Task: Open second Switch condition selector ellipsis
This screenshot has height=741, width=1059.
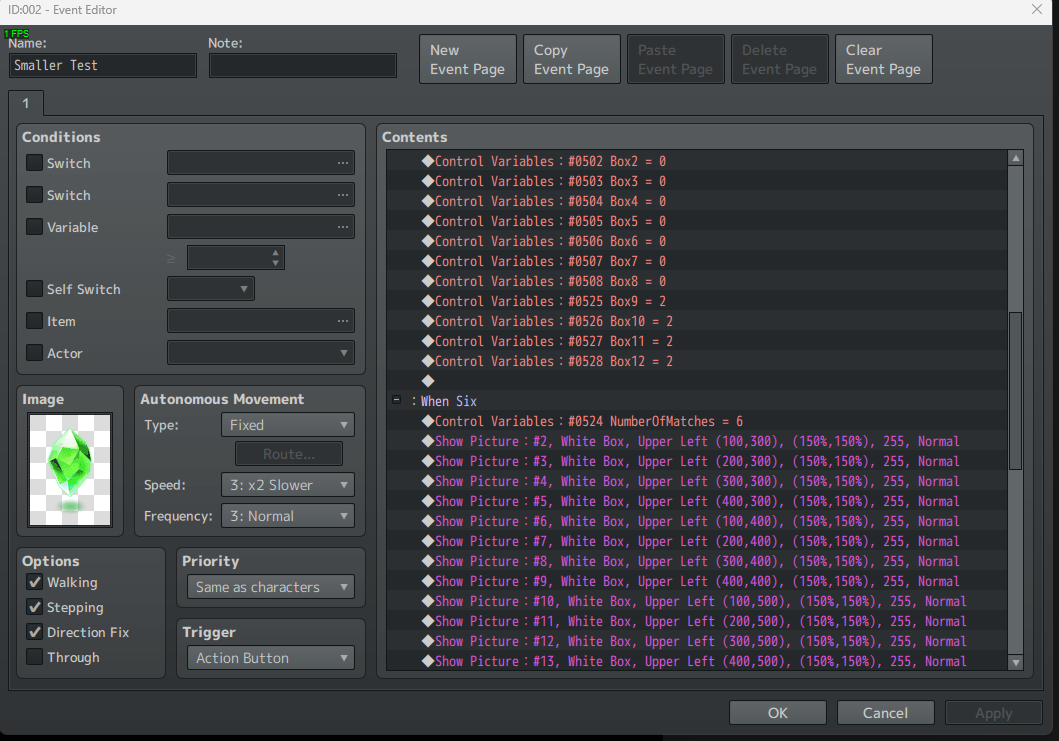Action: [343, 195]
